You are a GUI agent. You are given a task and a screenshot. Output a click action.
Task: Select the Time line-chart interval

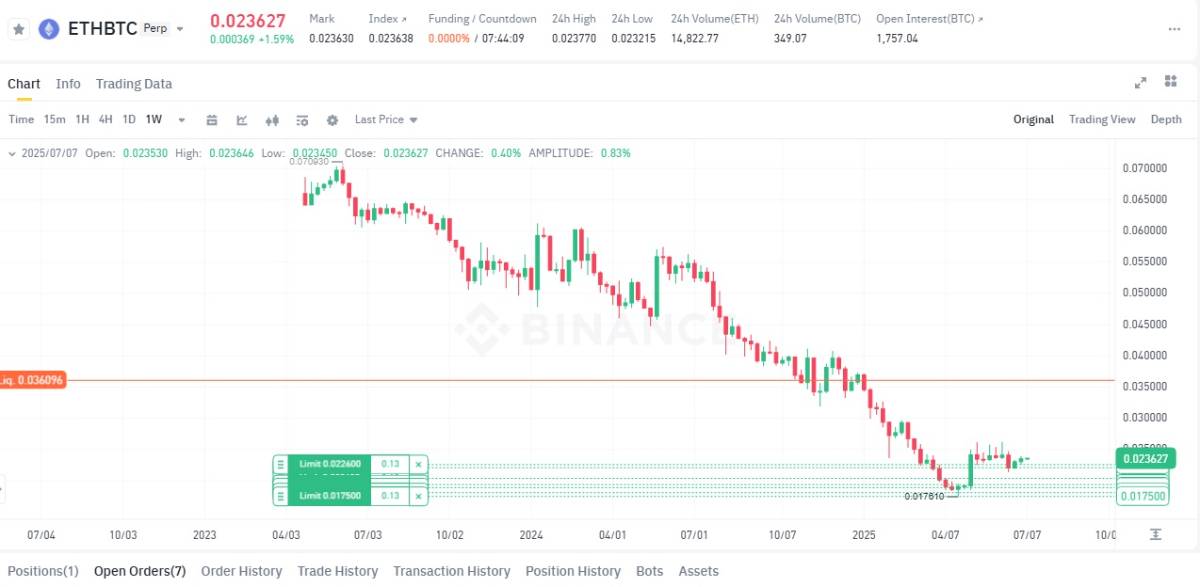(x=21, y=119)
